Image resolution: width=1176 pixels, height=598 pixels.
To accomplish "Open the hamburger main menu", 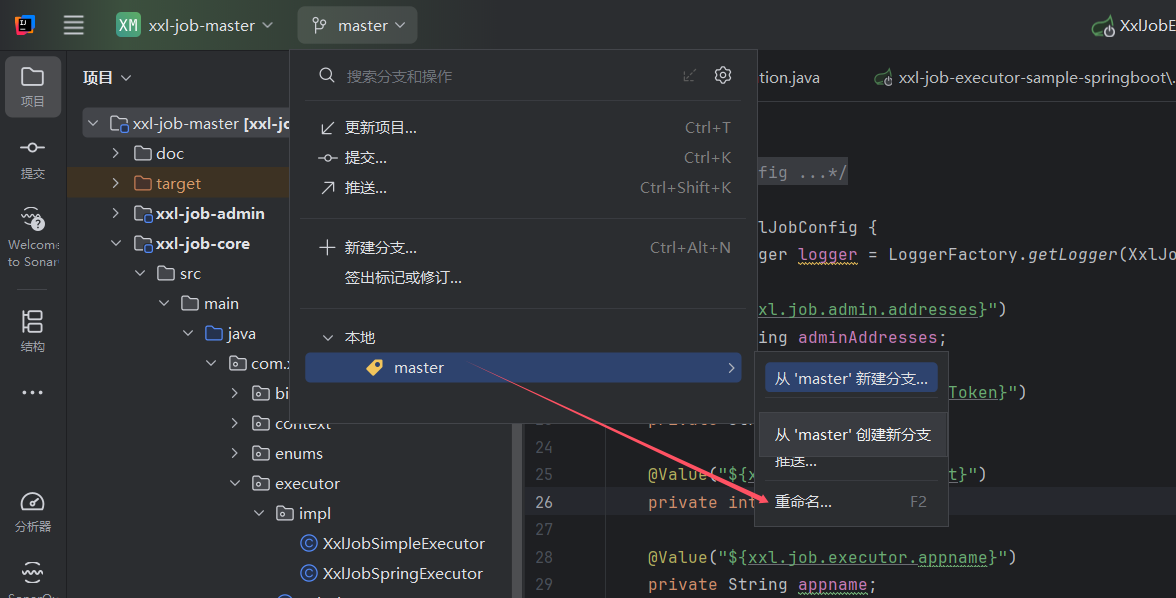I will 74,25.
